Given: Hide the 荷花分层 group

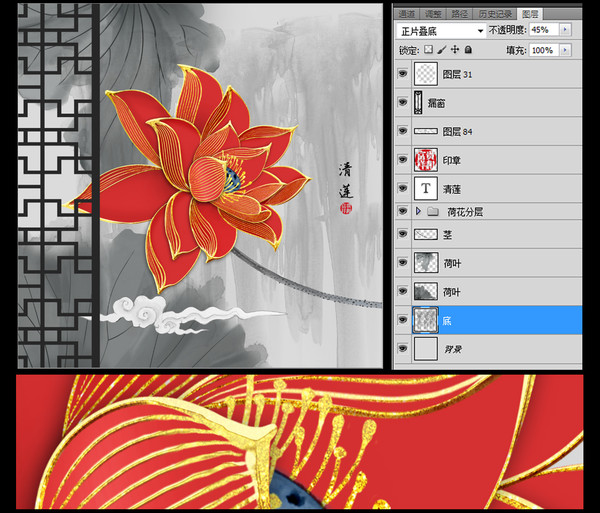Looking at the screenshot, I should (403, 211).
